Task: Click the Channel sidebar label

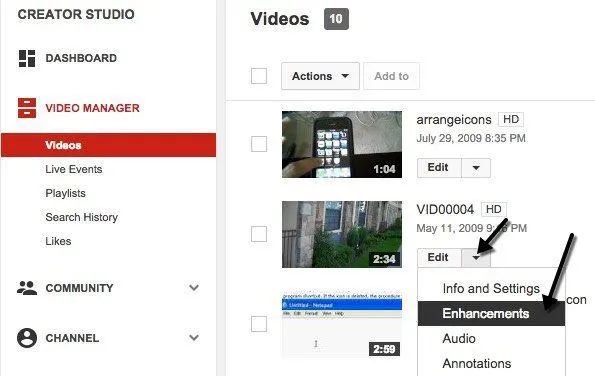Action: pyautogui.click(x=72, y=338)
